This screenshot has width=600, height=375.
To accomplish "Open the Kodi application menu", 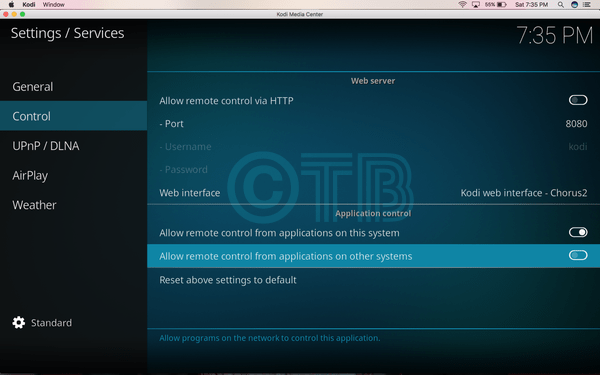I will click(29, 5).
